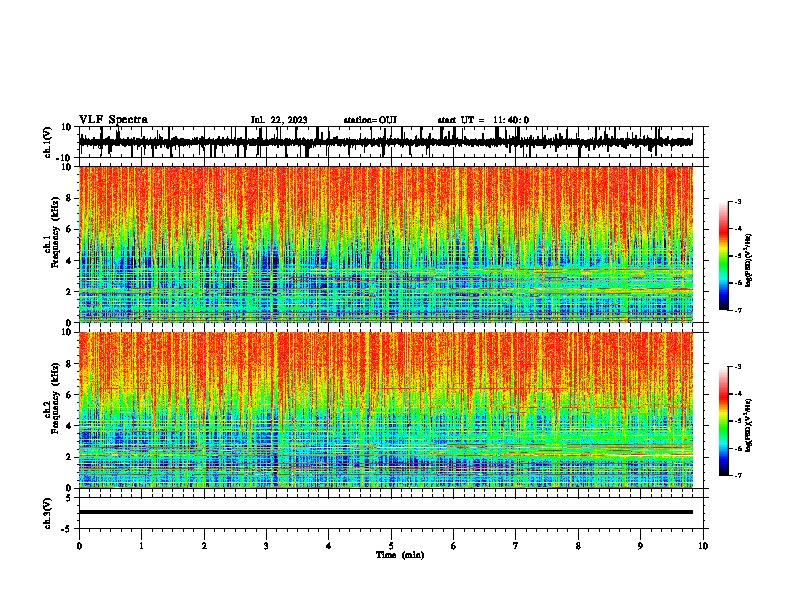Click the "start UT = 11:40:0" header text
Viewport: 792px width, 612px height.
(x=483, y=120)
